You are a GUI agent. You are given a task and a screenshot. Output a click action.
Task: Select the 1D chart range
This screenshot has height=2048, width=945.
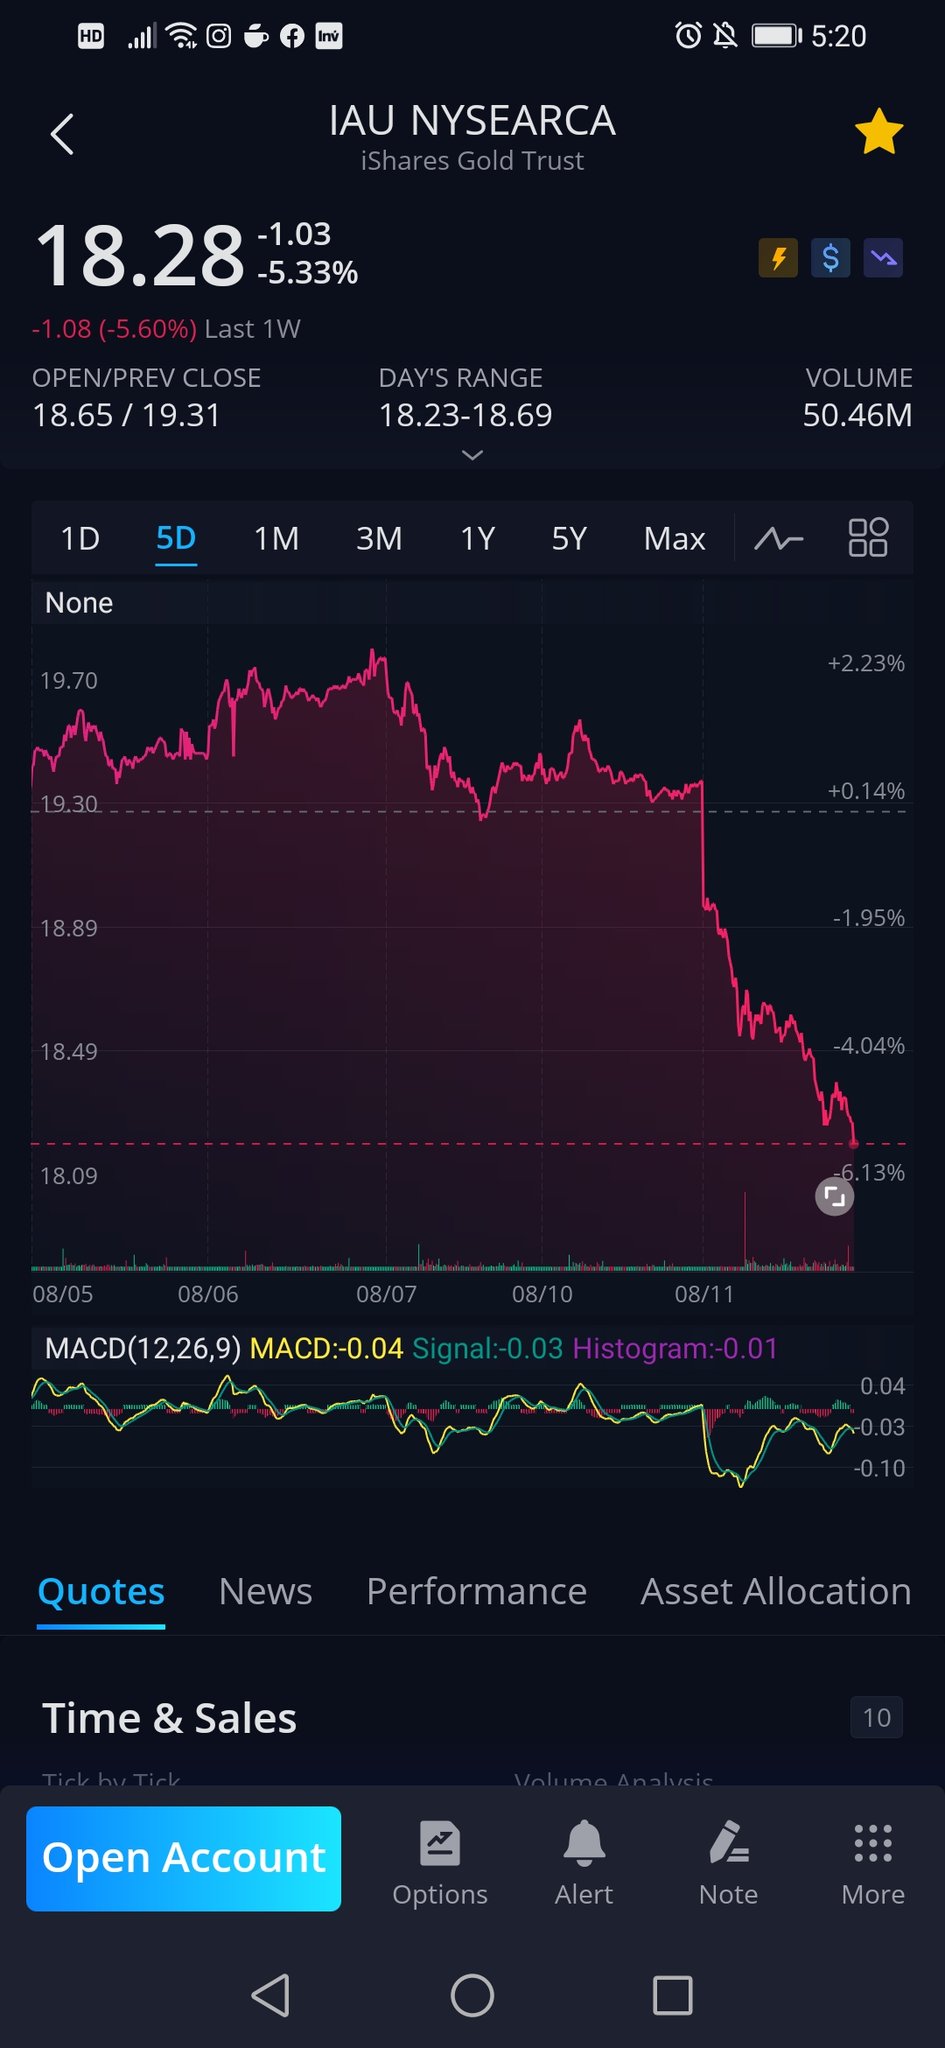pos(80,539)
